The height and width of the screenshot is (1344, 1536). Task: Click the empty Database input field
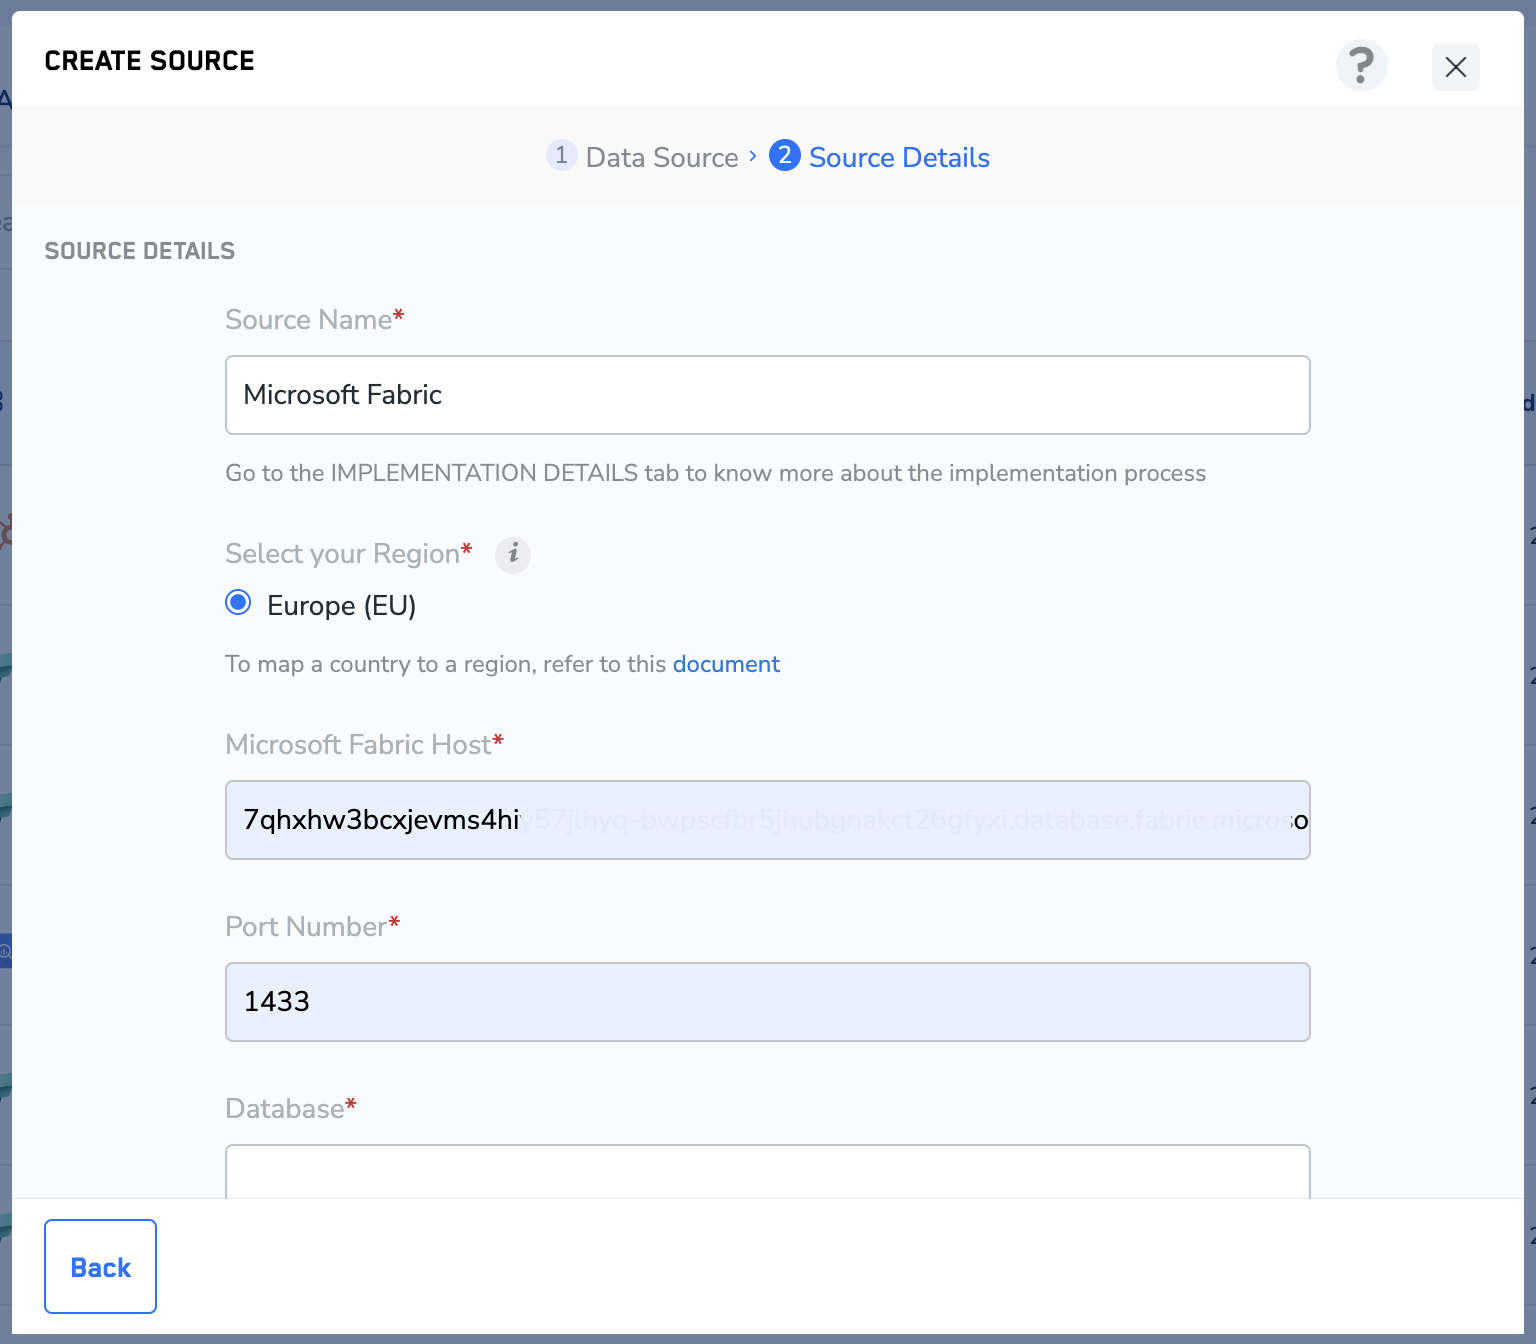(767, 1171)
